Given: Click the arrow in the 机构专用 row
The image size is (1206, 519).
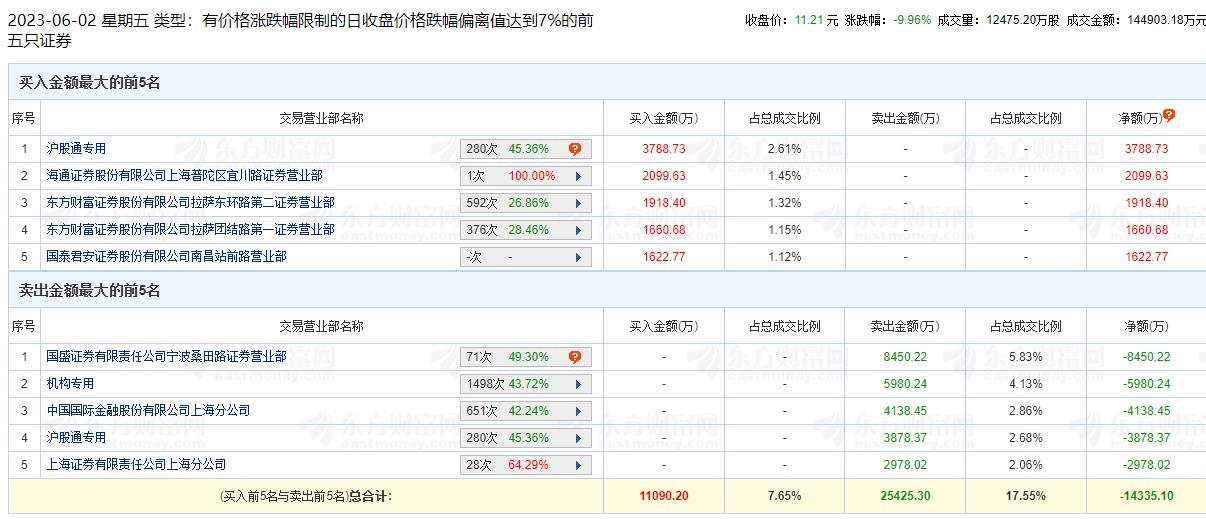Looking at the screenshot, I should tap(578, 384).
